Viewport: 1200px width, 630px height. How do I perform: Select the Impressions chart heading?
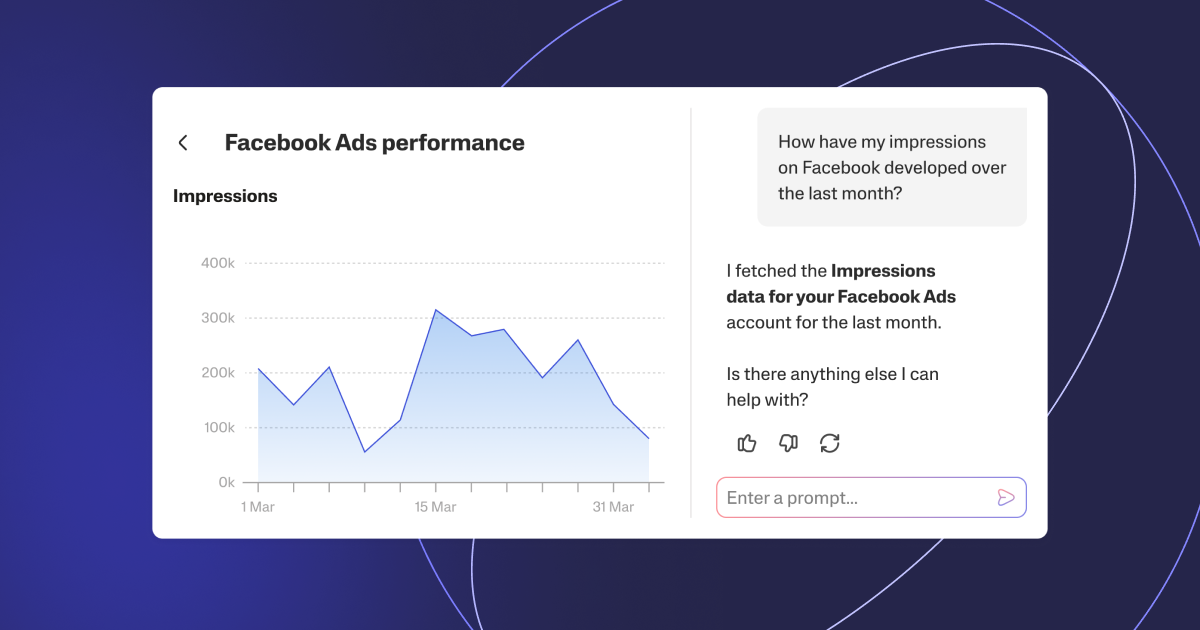pyautogui.click(x=225, y=196)
